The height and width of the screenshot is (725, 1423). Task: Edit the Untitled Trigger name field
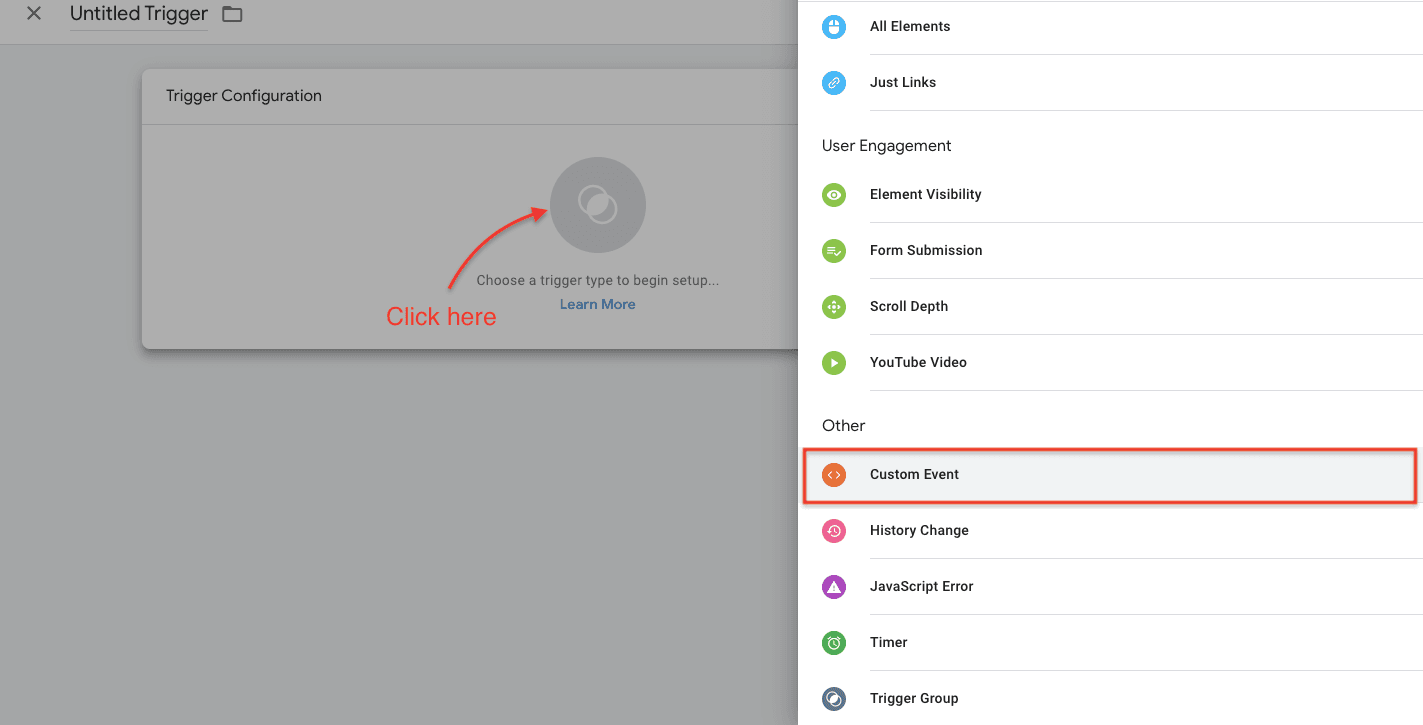139,14
